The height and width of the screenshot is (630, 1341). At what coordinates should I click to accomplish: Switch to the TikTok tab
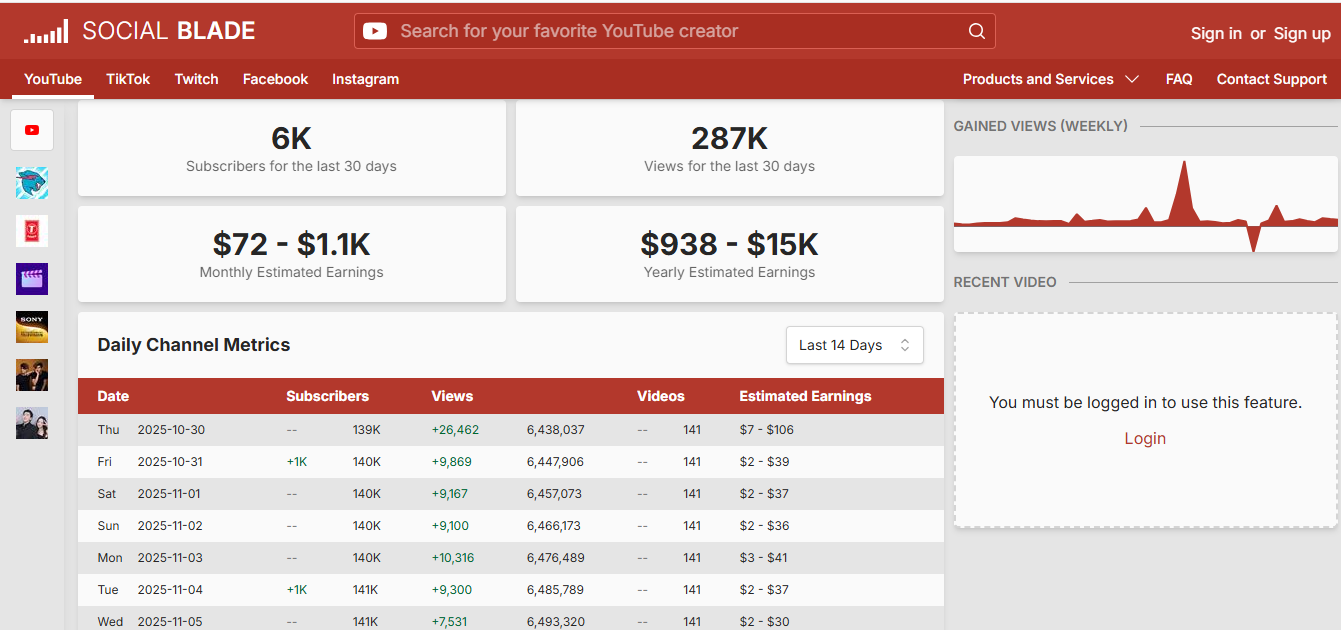(128, 79)
